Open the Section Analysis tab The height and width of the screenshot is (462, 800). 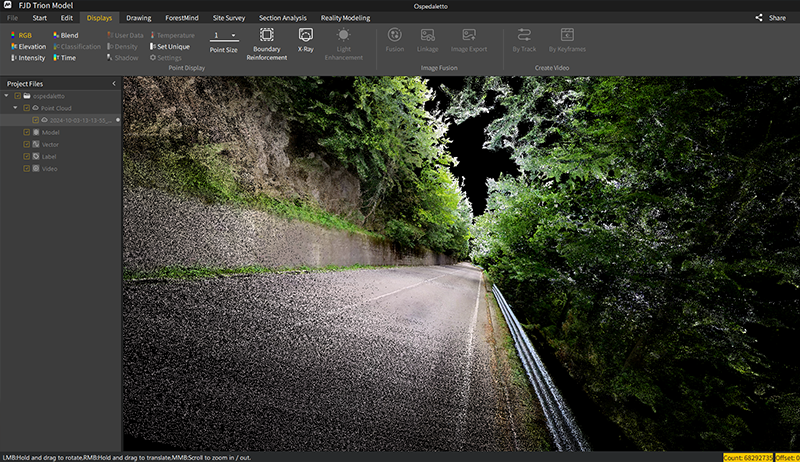284,18
